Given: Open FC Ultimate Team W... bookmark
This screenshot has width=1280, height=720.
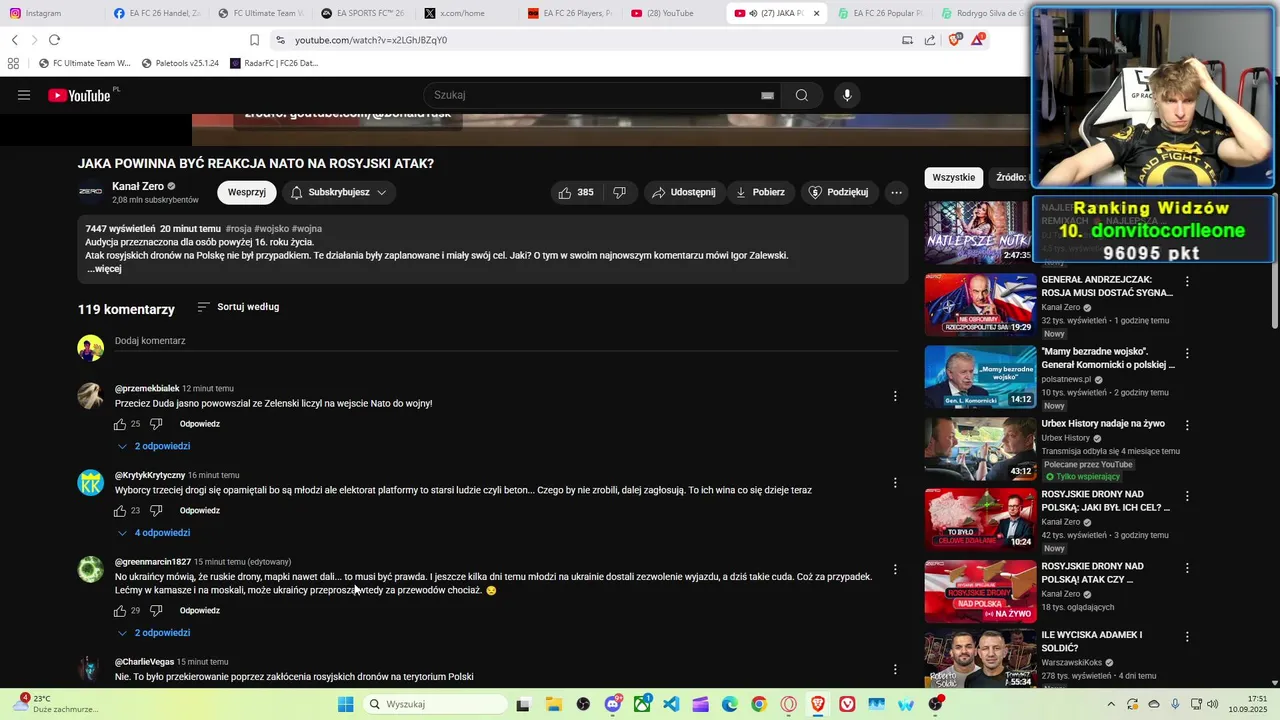Looking at the screenshot, I should [84, 63].
